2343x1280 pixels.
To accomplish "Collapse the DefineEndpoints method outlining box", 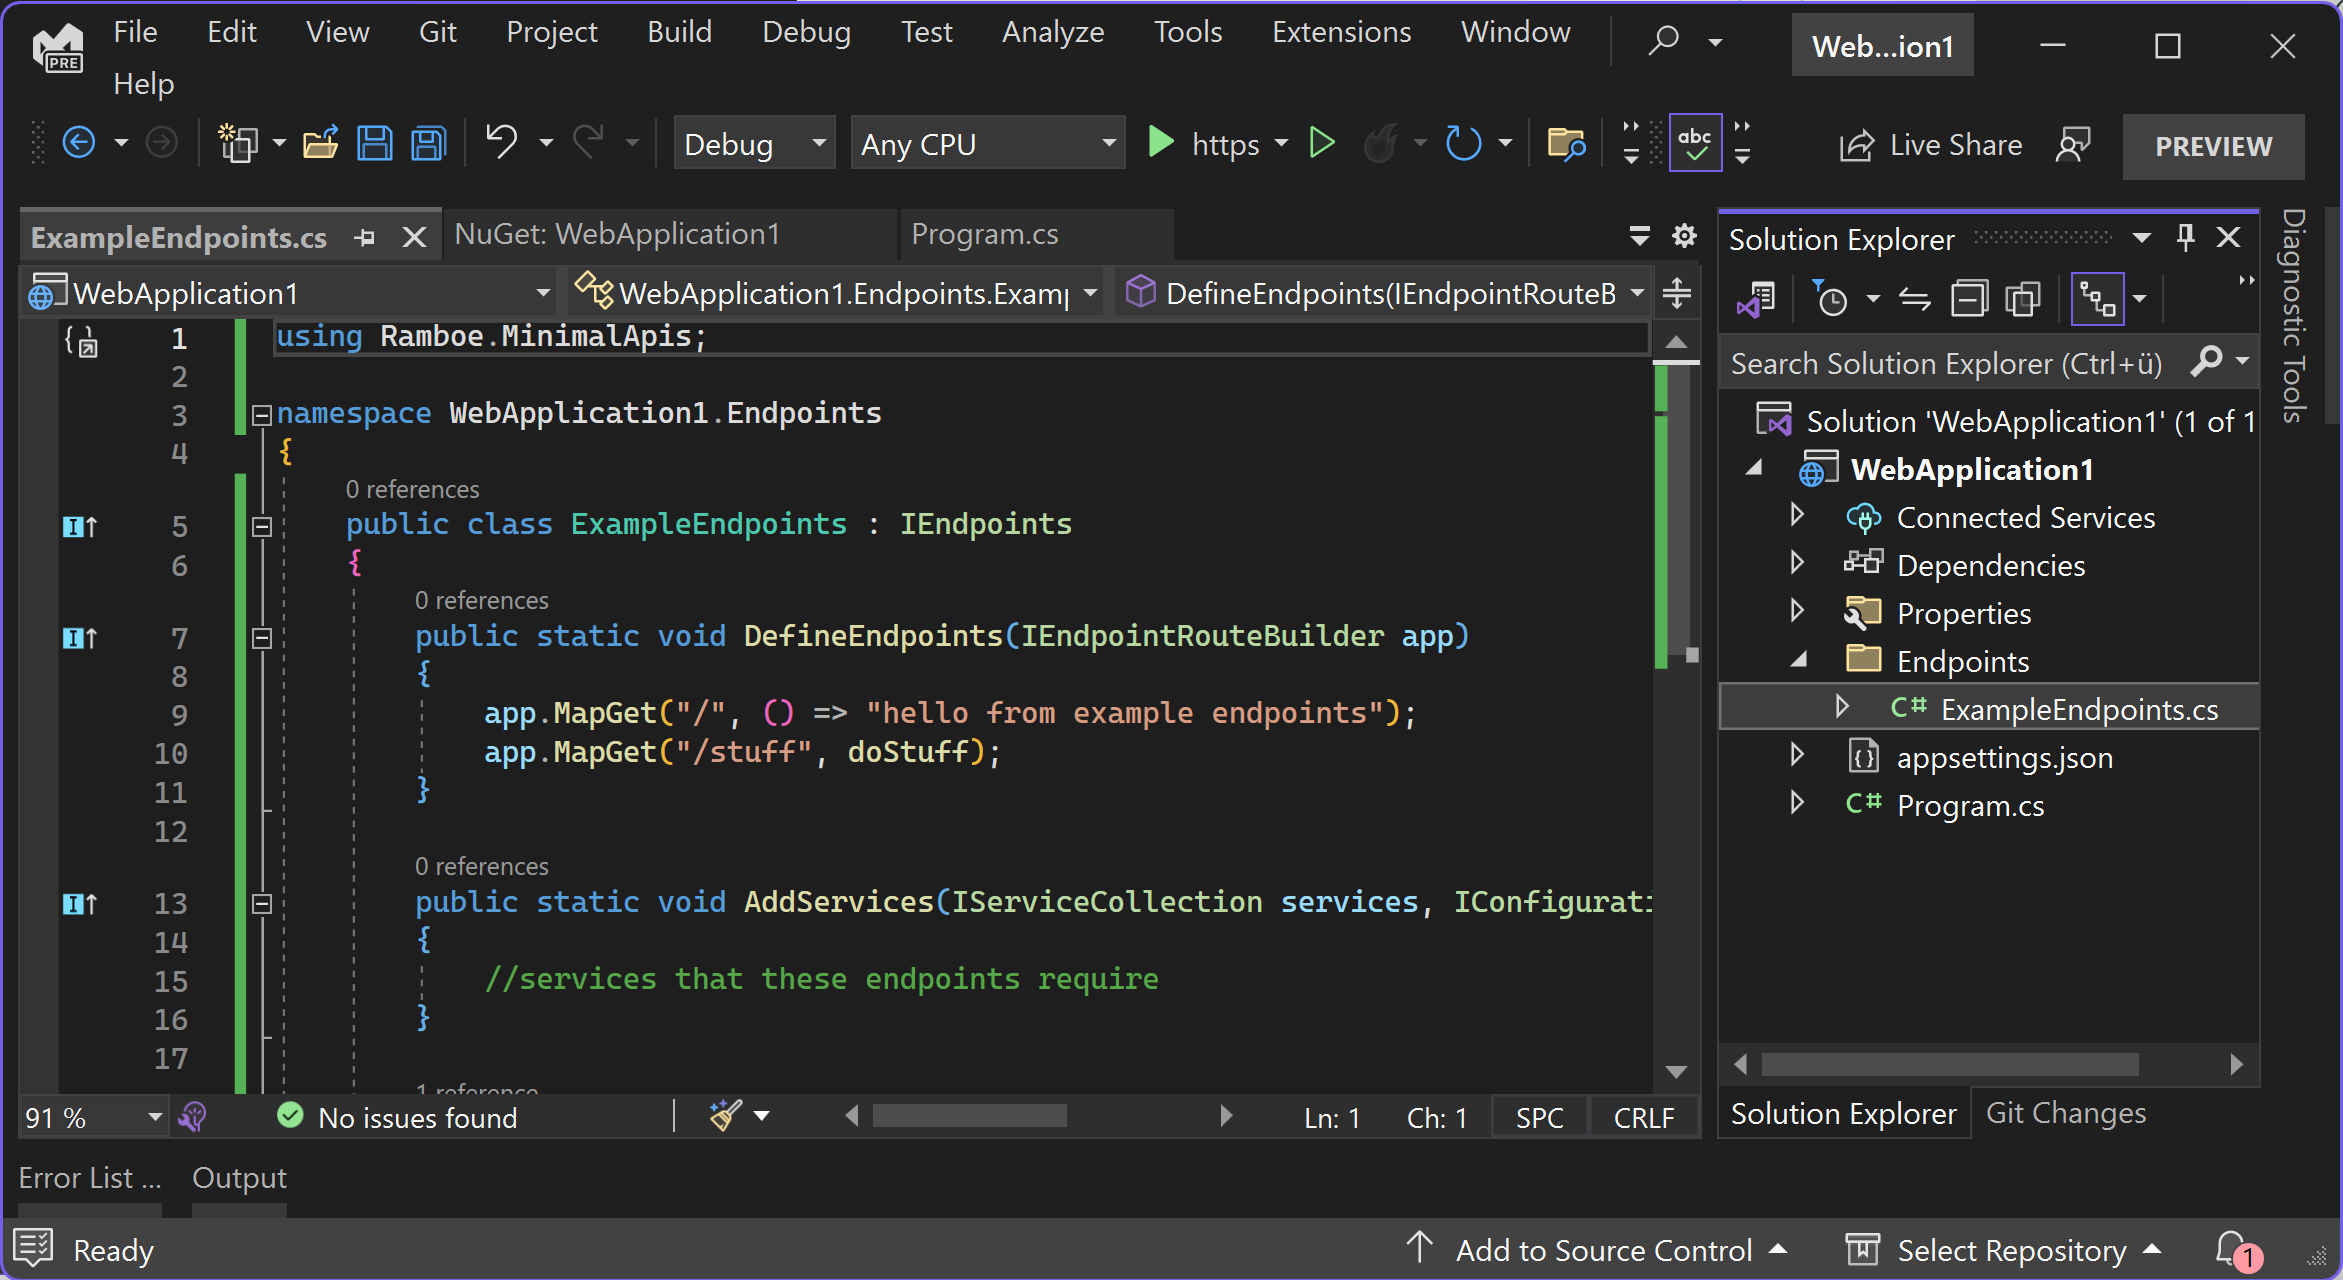I will tap(262, 637).
